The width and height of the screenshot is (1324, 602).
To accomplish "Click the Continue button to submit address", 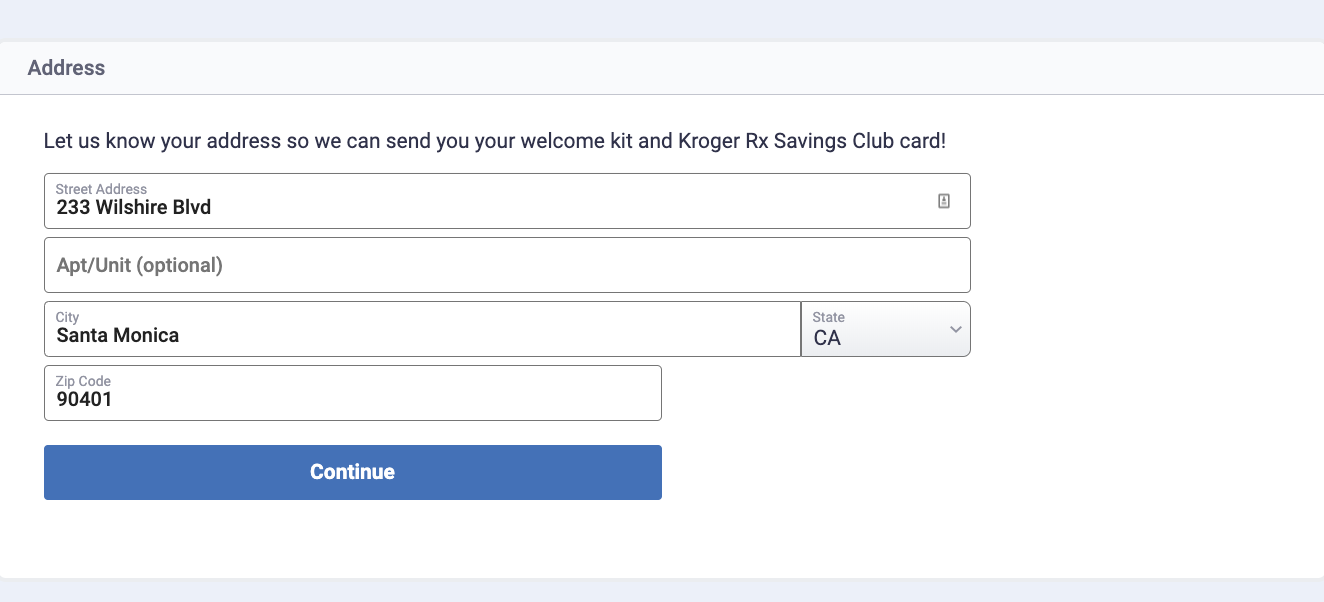I will click(352, 472).
